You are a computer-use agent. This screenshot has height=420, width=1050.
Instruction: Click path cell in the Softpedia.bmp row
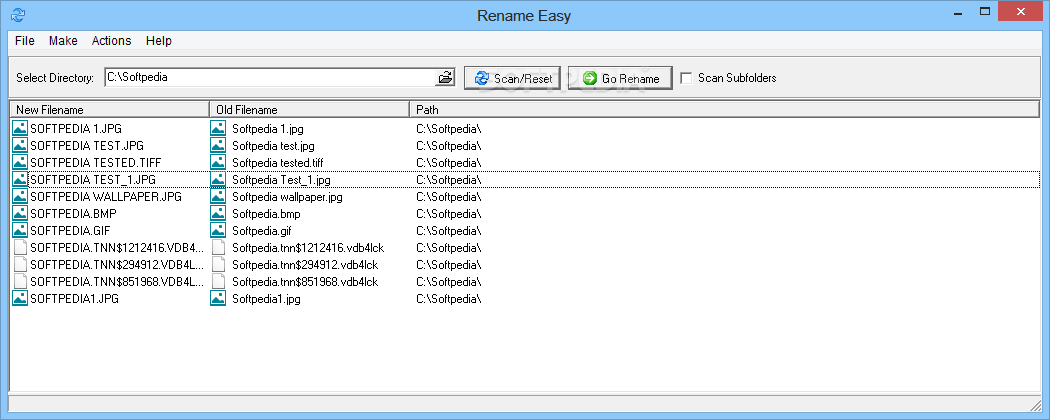click(449, 214)
